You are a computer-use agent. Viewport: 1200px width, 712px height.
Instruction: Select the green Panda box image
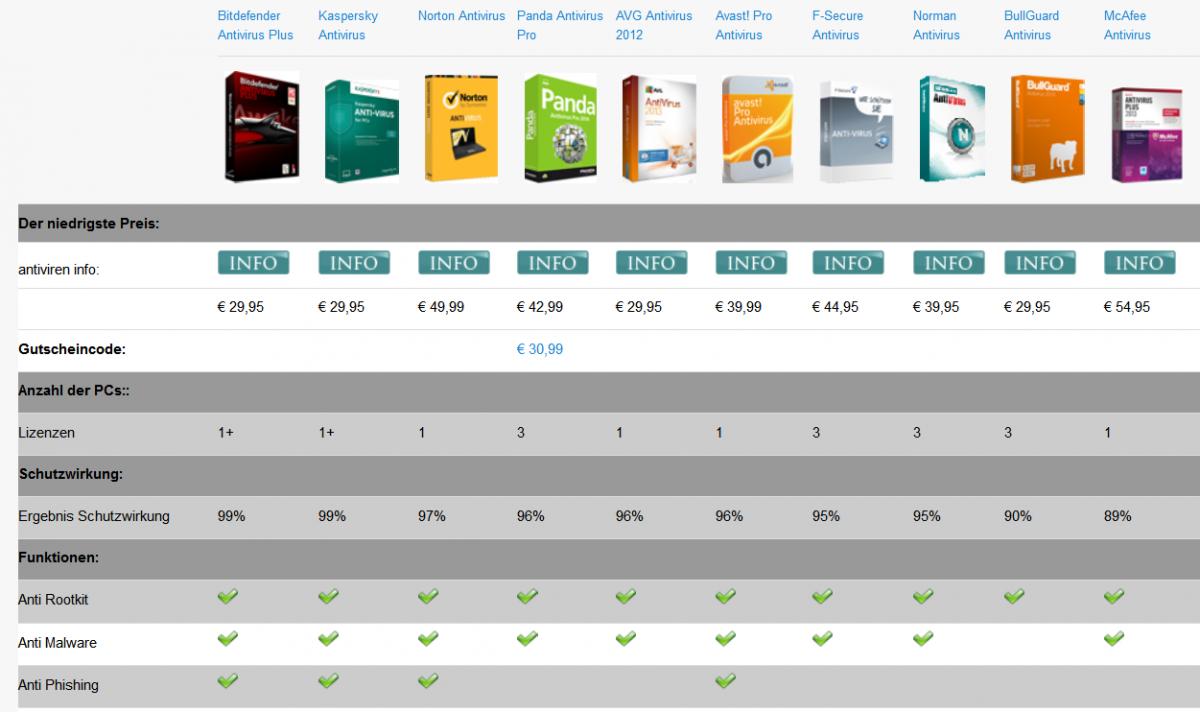click(560, 128)
